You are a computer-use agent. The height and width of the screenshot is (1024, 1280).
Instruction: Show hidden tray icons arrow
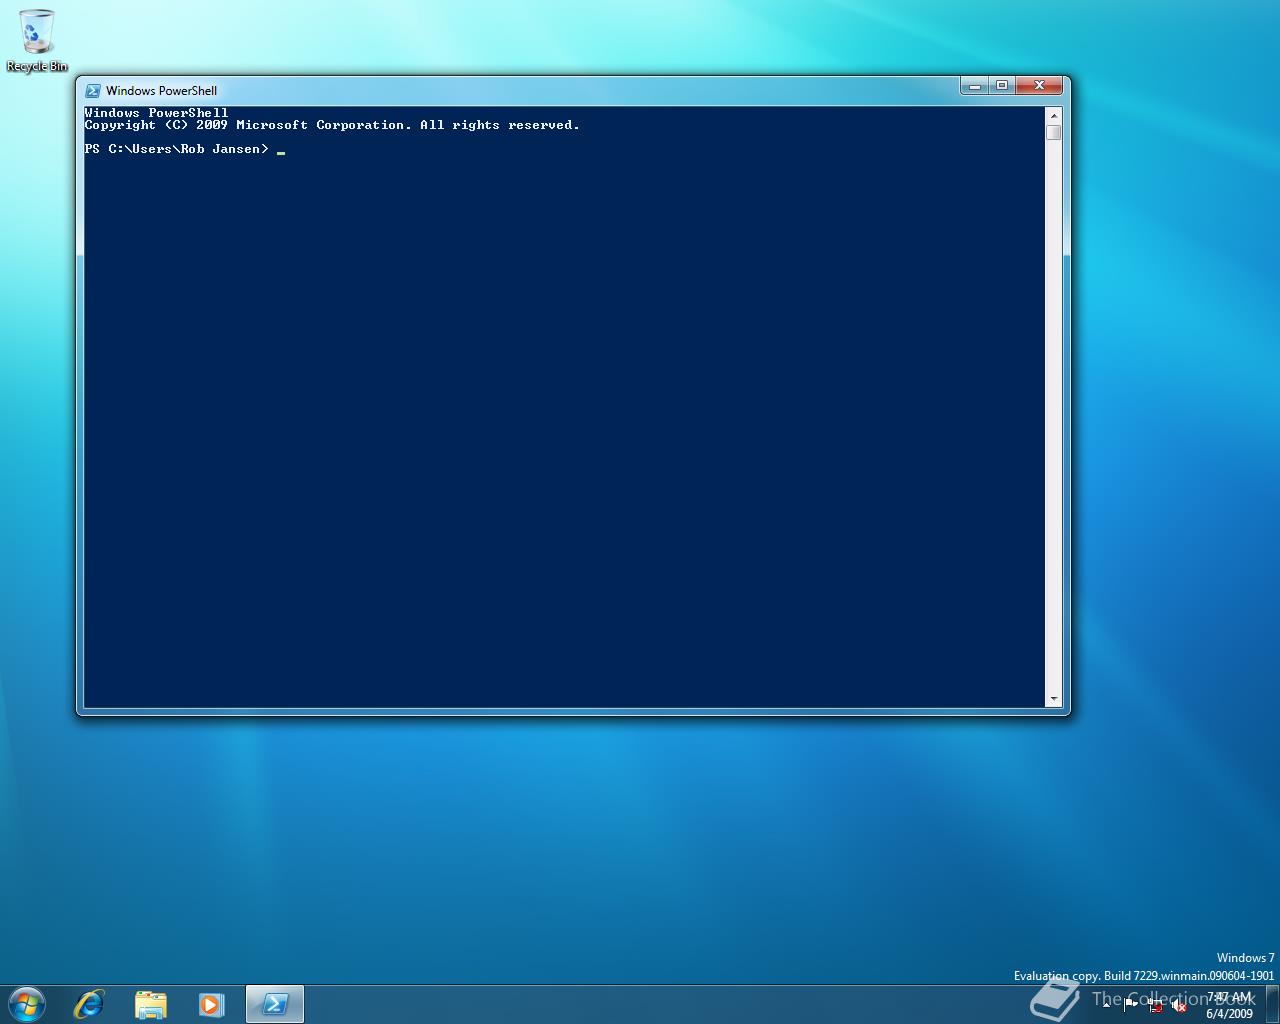(x=1106, y=1005)
